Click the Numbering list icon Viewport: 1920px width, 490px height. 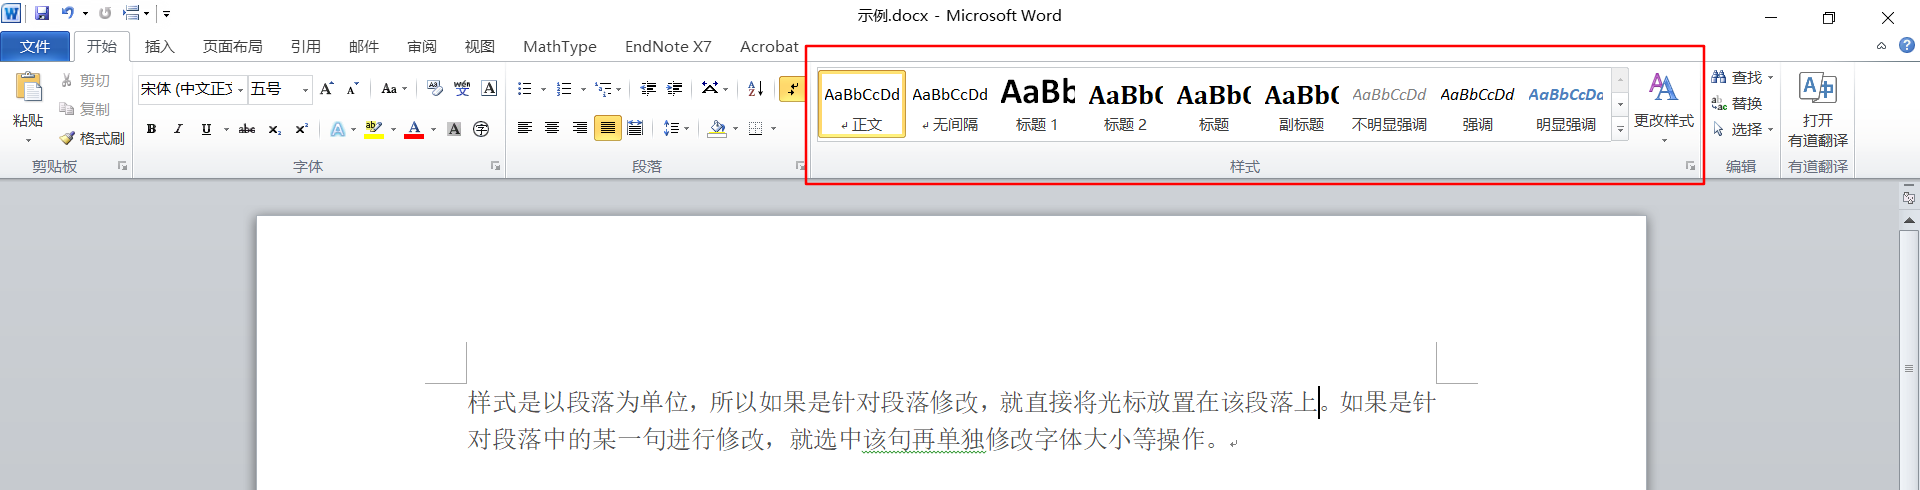565,89
